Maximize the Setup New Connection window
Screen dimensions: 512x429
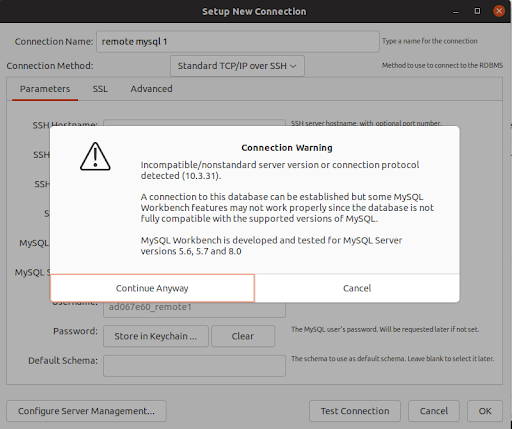pos(477,11)
